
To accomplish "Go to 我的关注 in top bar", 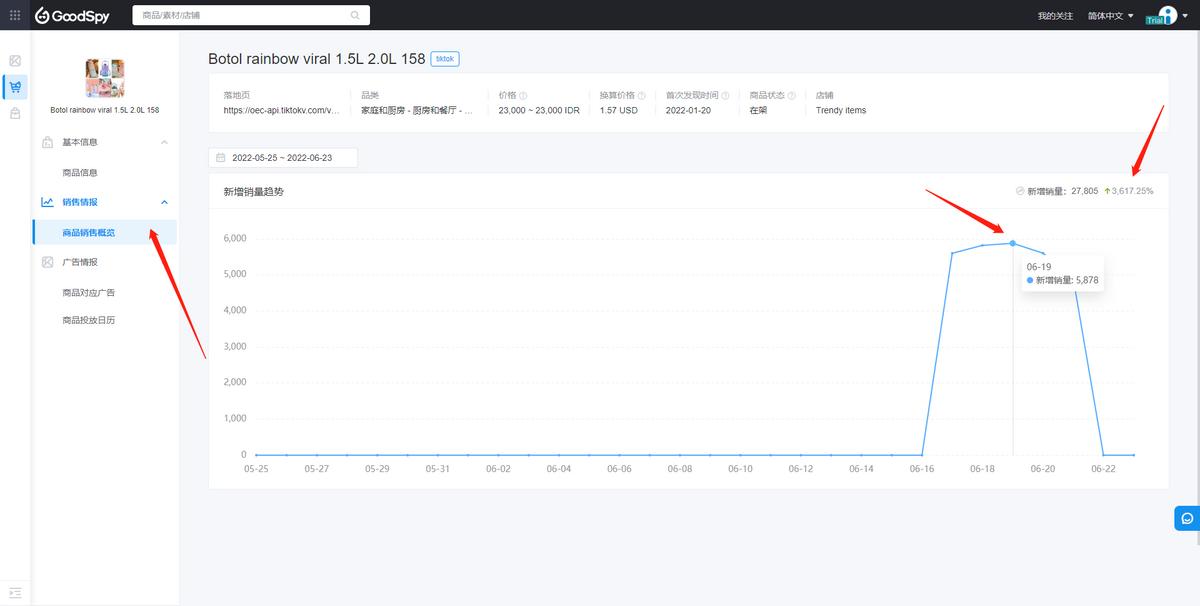I will click(1055, 16).
